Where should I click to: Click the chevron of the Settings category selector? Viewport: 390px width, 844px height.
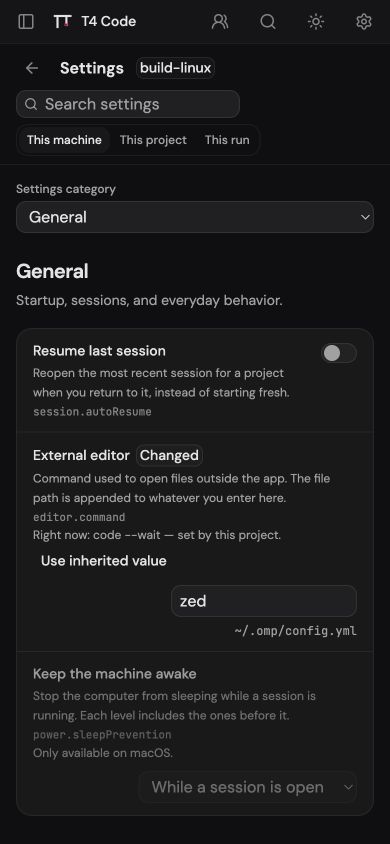[365, 217]
